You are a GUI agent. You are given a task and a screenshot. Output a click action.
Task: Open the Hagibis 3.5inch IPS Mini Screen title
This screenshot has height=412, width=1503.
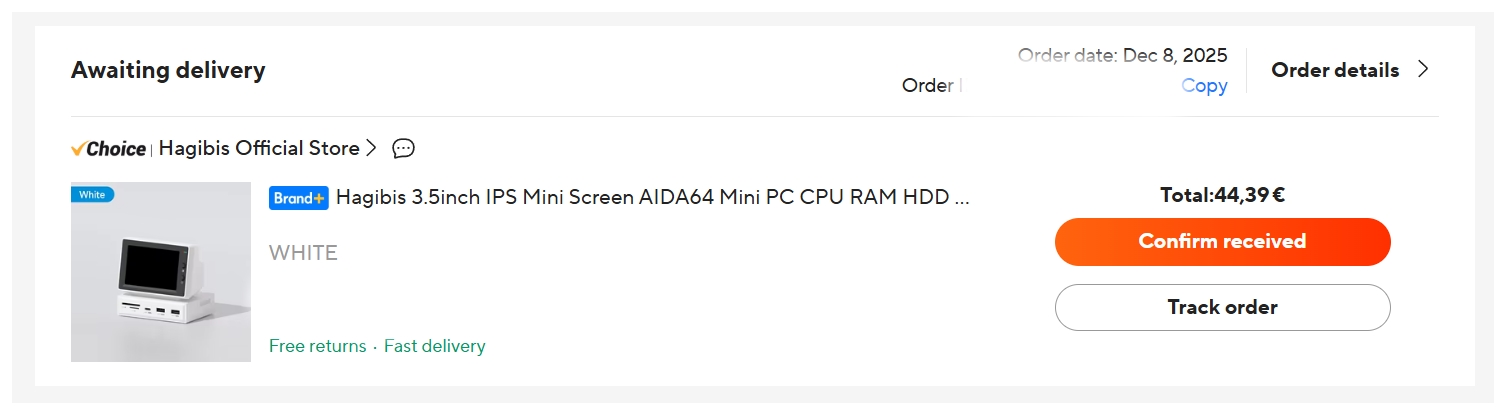click(653, 198)
